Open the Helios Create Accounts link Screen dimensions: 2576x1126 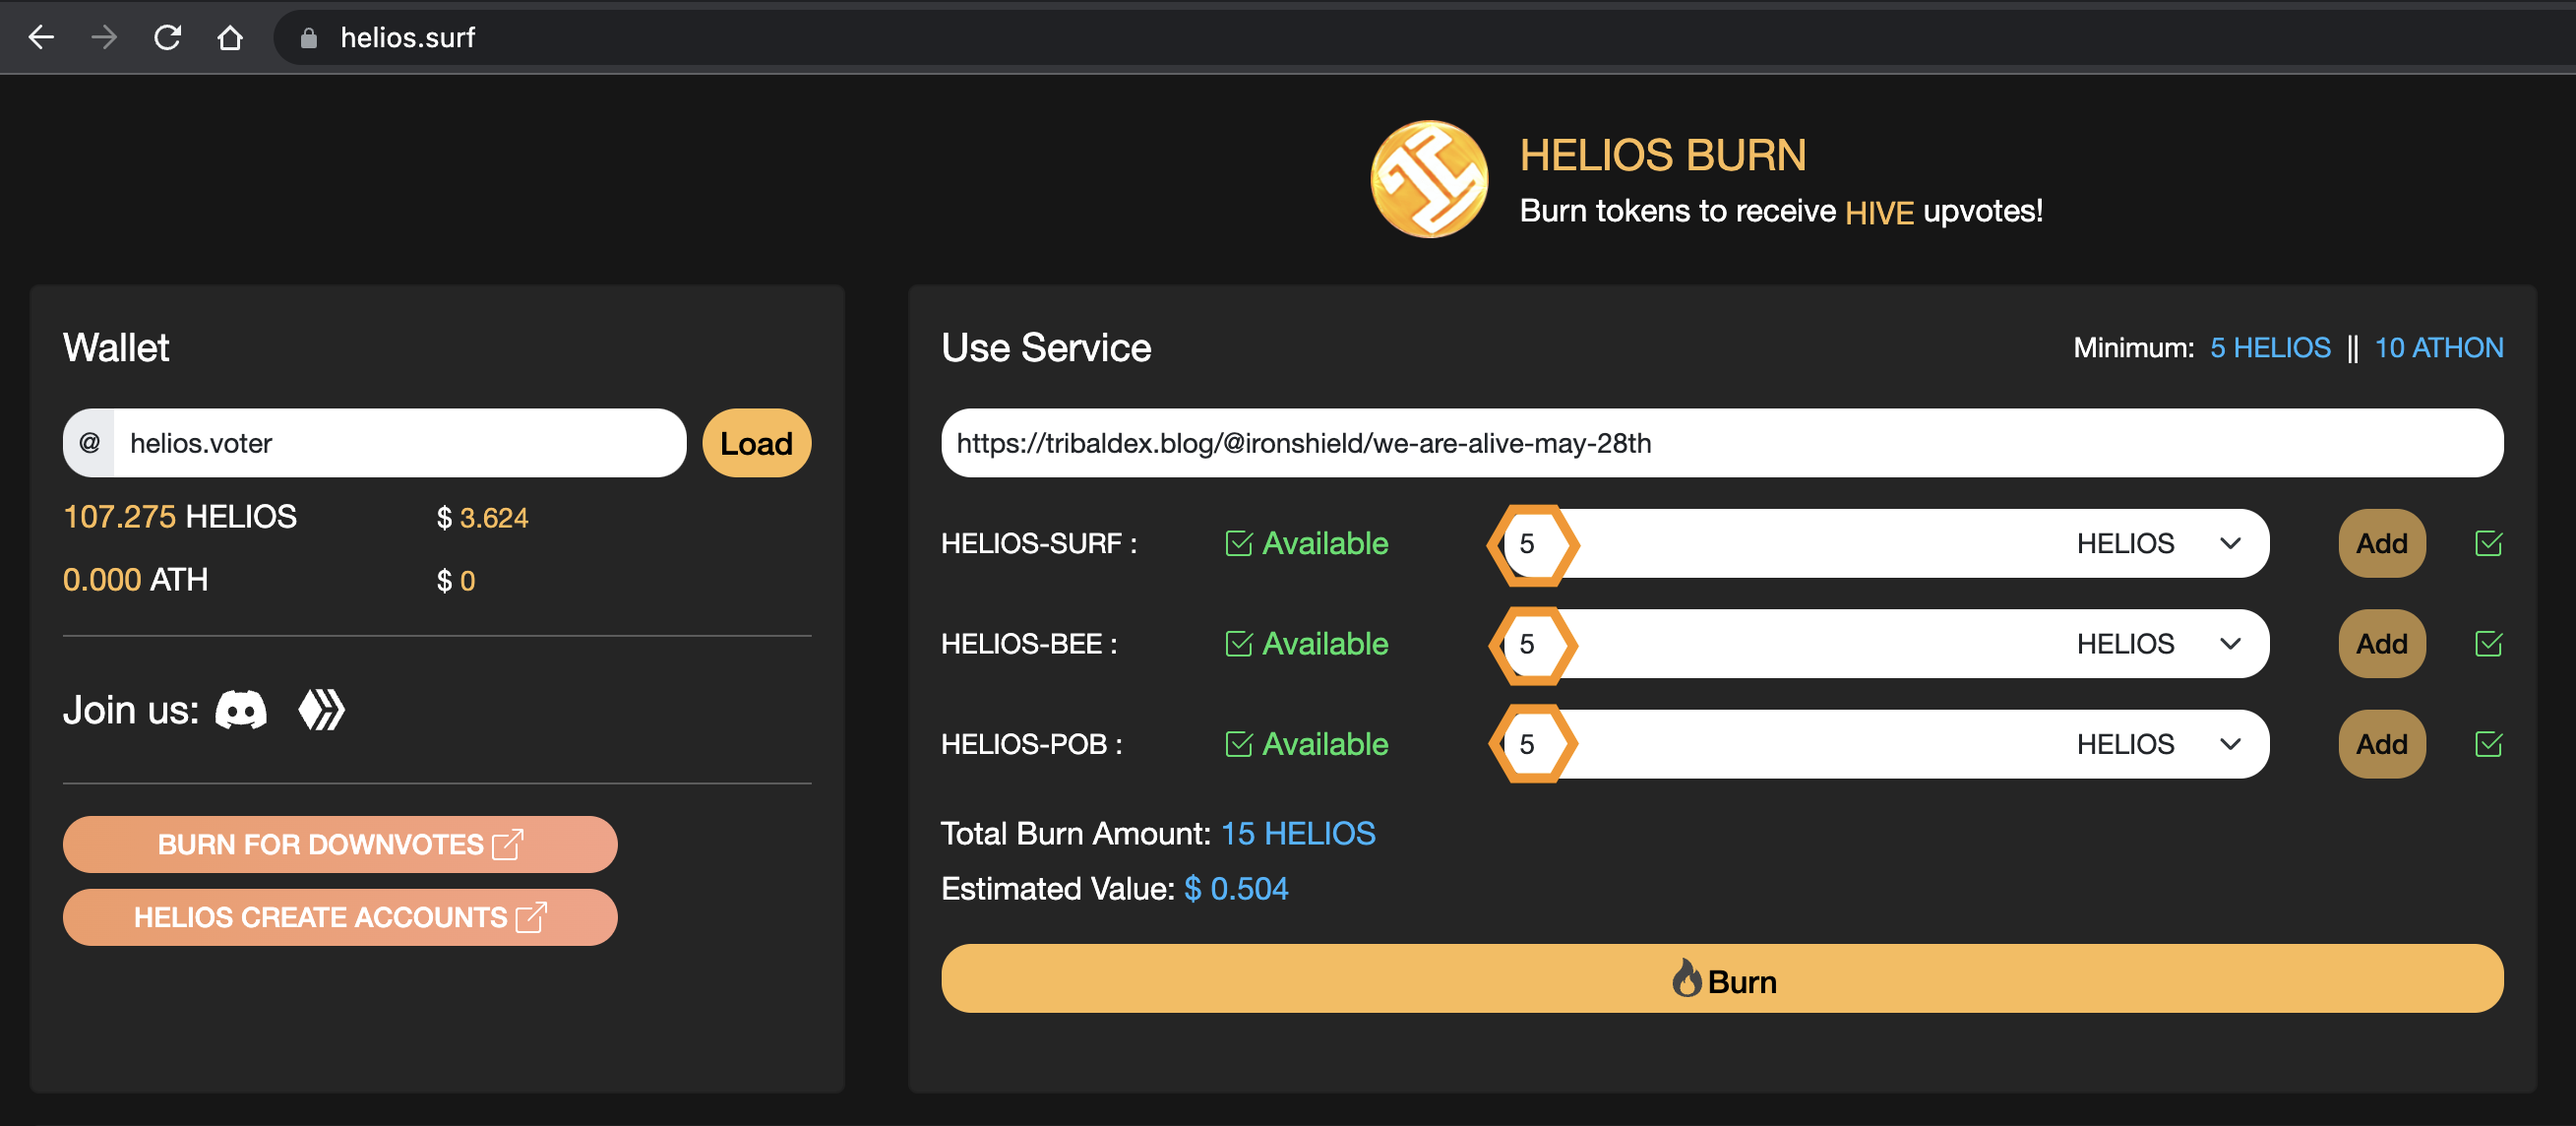click(340, 917)
